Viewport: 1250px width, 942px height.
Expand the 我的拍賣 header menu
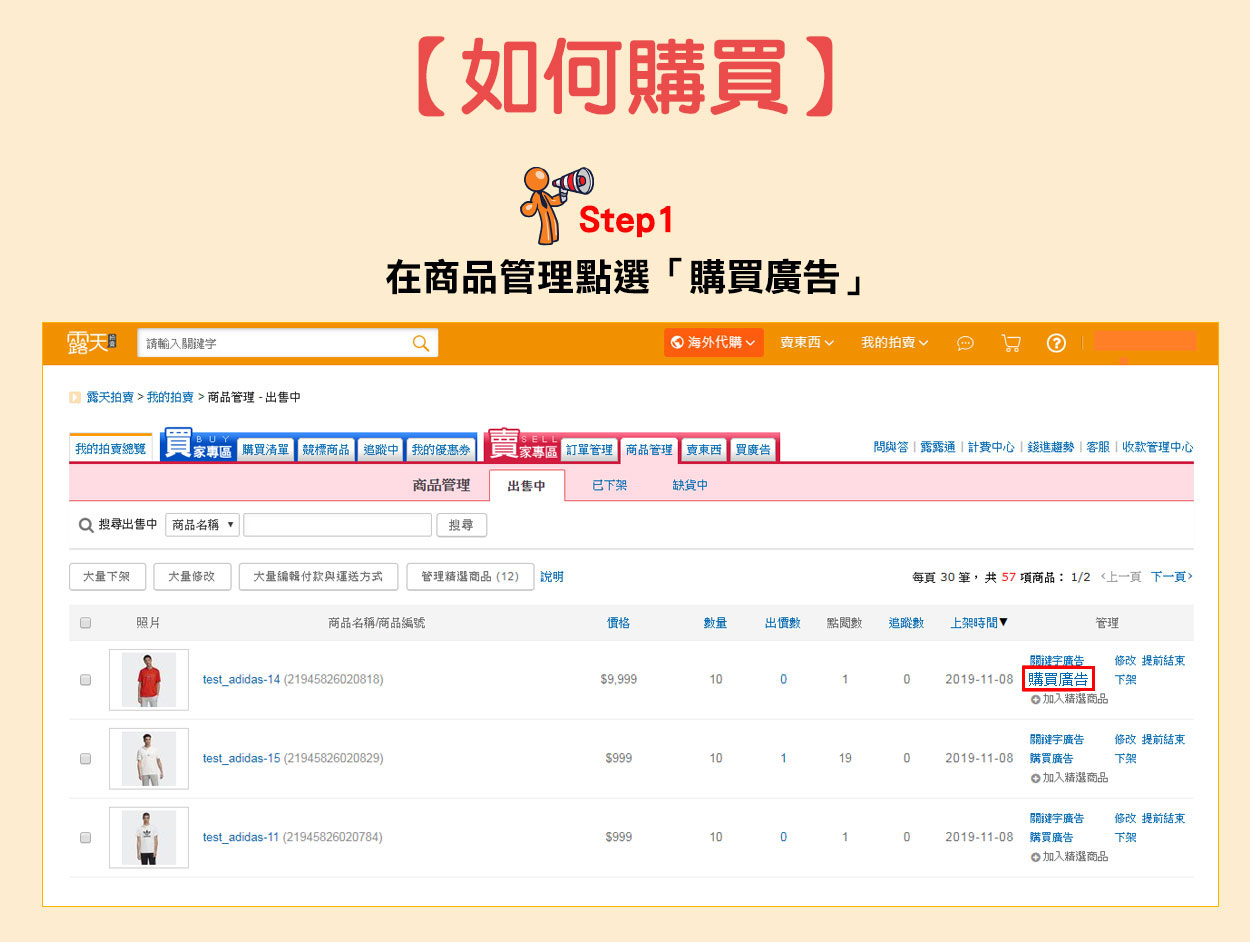coord(894,343)
